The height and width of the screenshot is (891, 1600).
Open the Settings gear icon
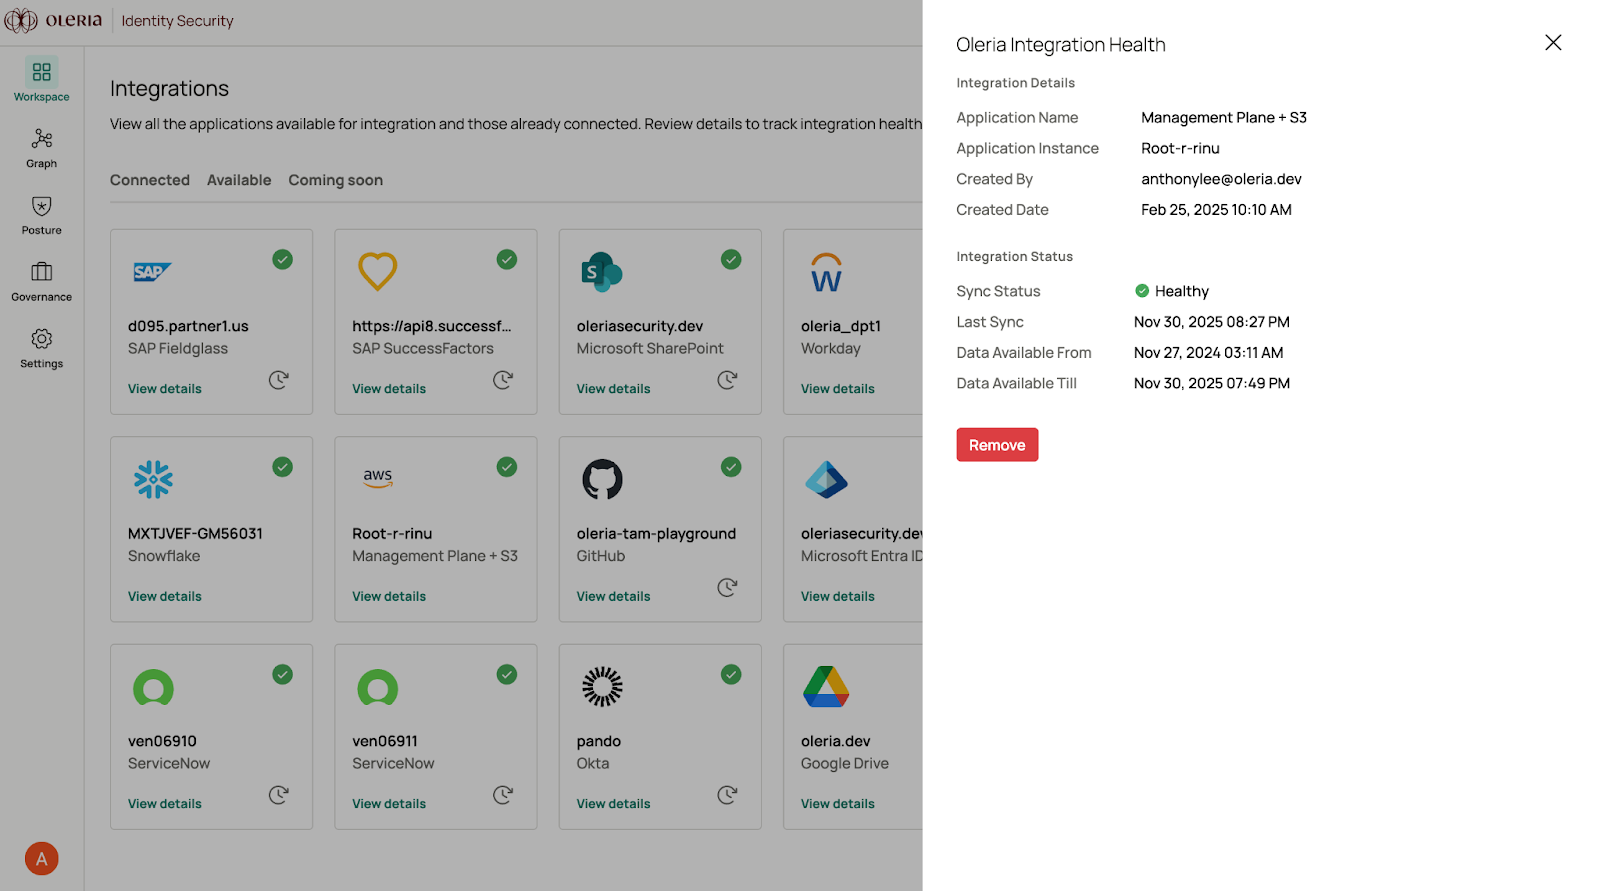(x=42, y=339)
